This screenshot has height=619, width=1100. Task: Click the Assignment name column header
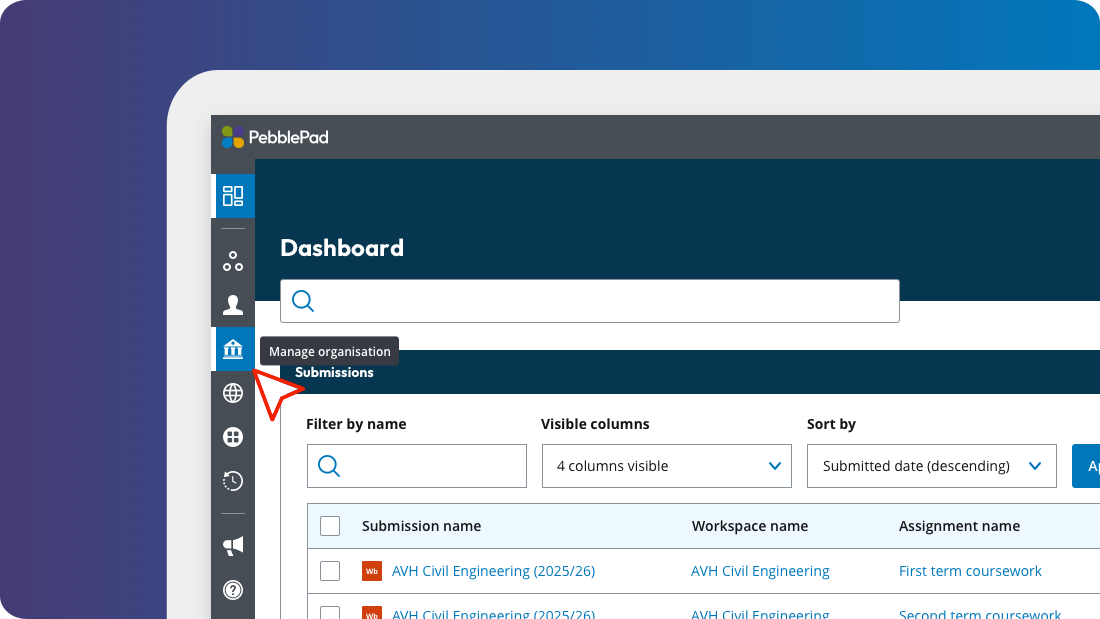point(959,526)
